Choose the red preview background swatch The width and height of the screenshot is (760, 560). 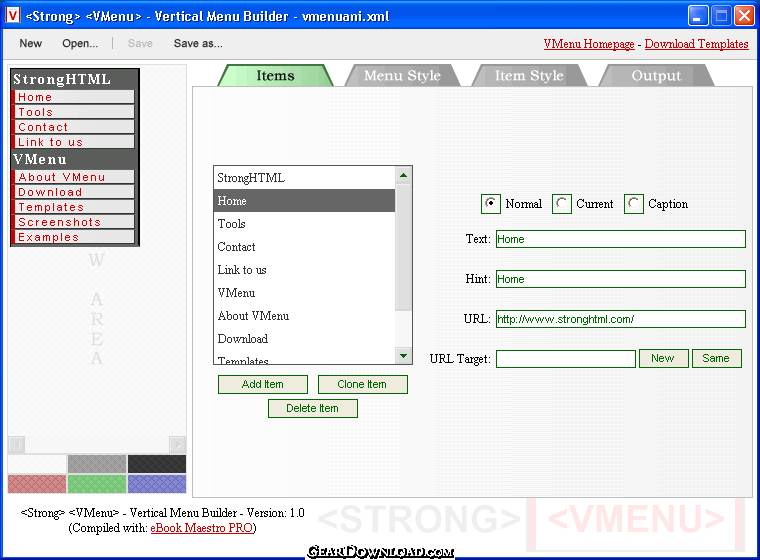37,484
